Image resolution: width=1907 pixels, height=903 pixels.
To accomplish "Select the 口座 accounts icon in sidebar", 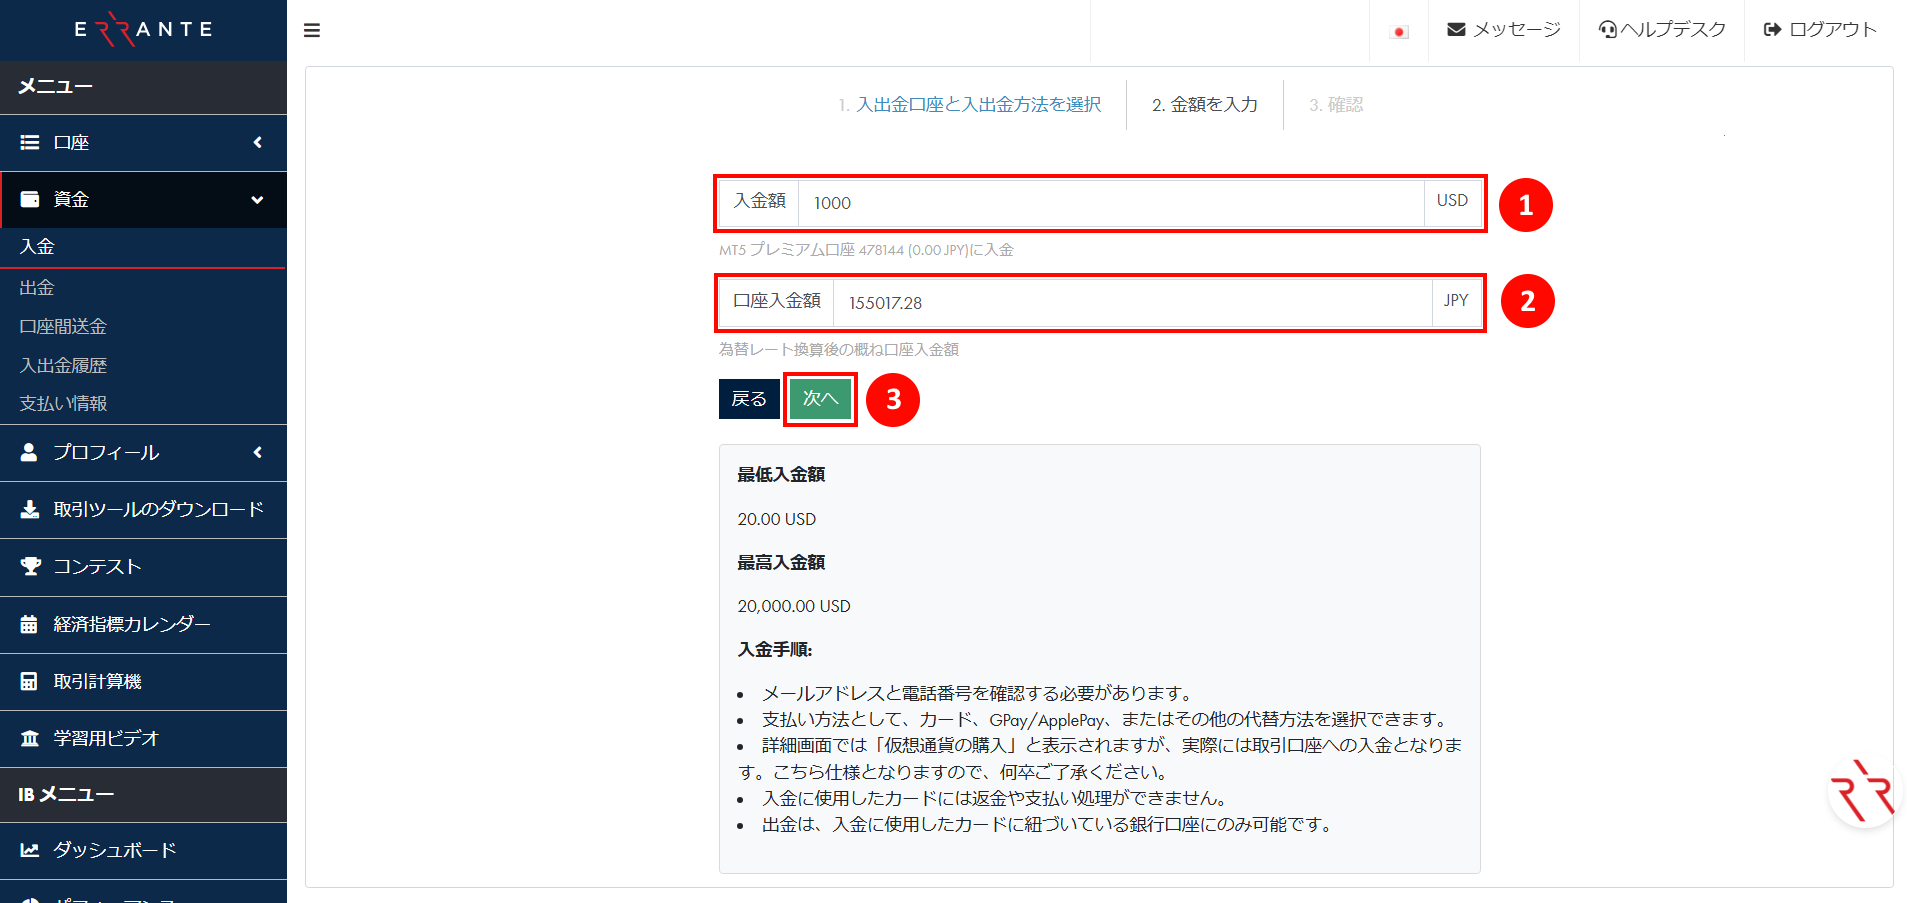I will coord(29,142).
